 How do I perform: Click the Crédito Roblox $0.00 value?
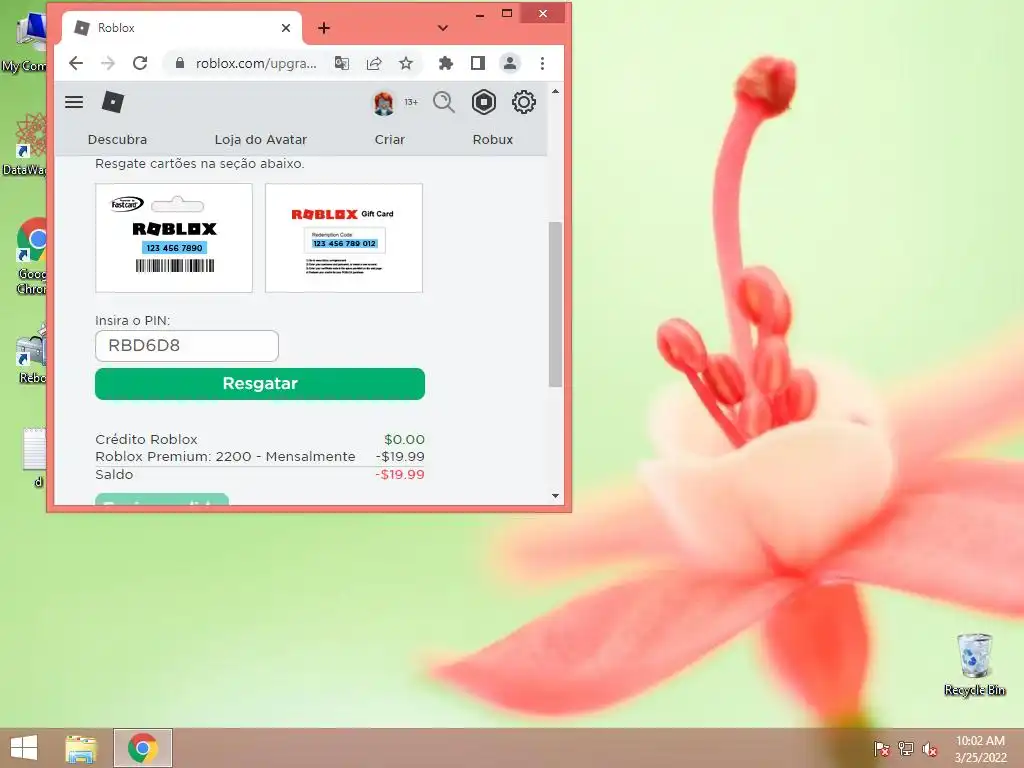[404, 439]
